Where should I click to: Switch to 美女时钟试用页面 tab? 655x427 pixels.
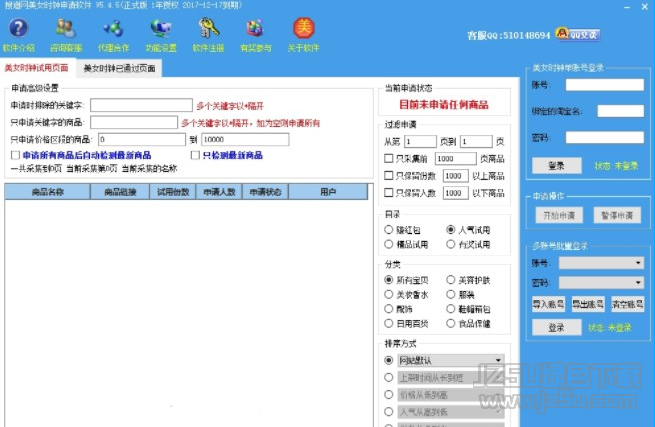[x=37, y=68]
